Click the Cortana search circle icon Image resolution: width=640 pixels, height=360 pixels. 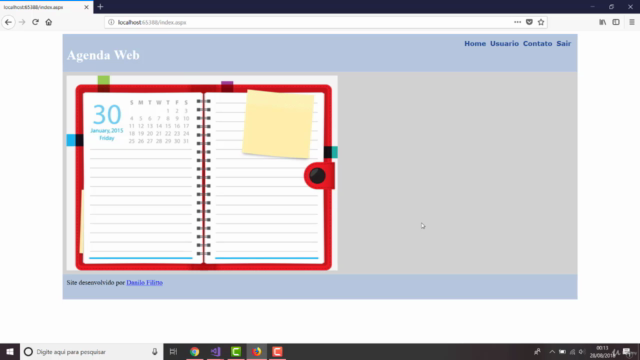pyautogui.click(x=28, y=351)
